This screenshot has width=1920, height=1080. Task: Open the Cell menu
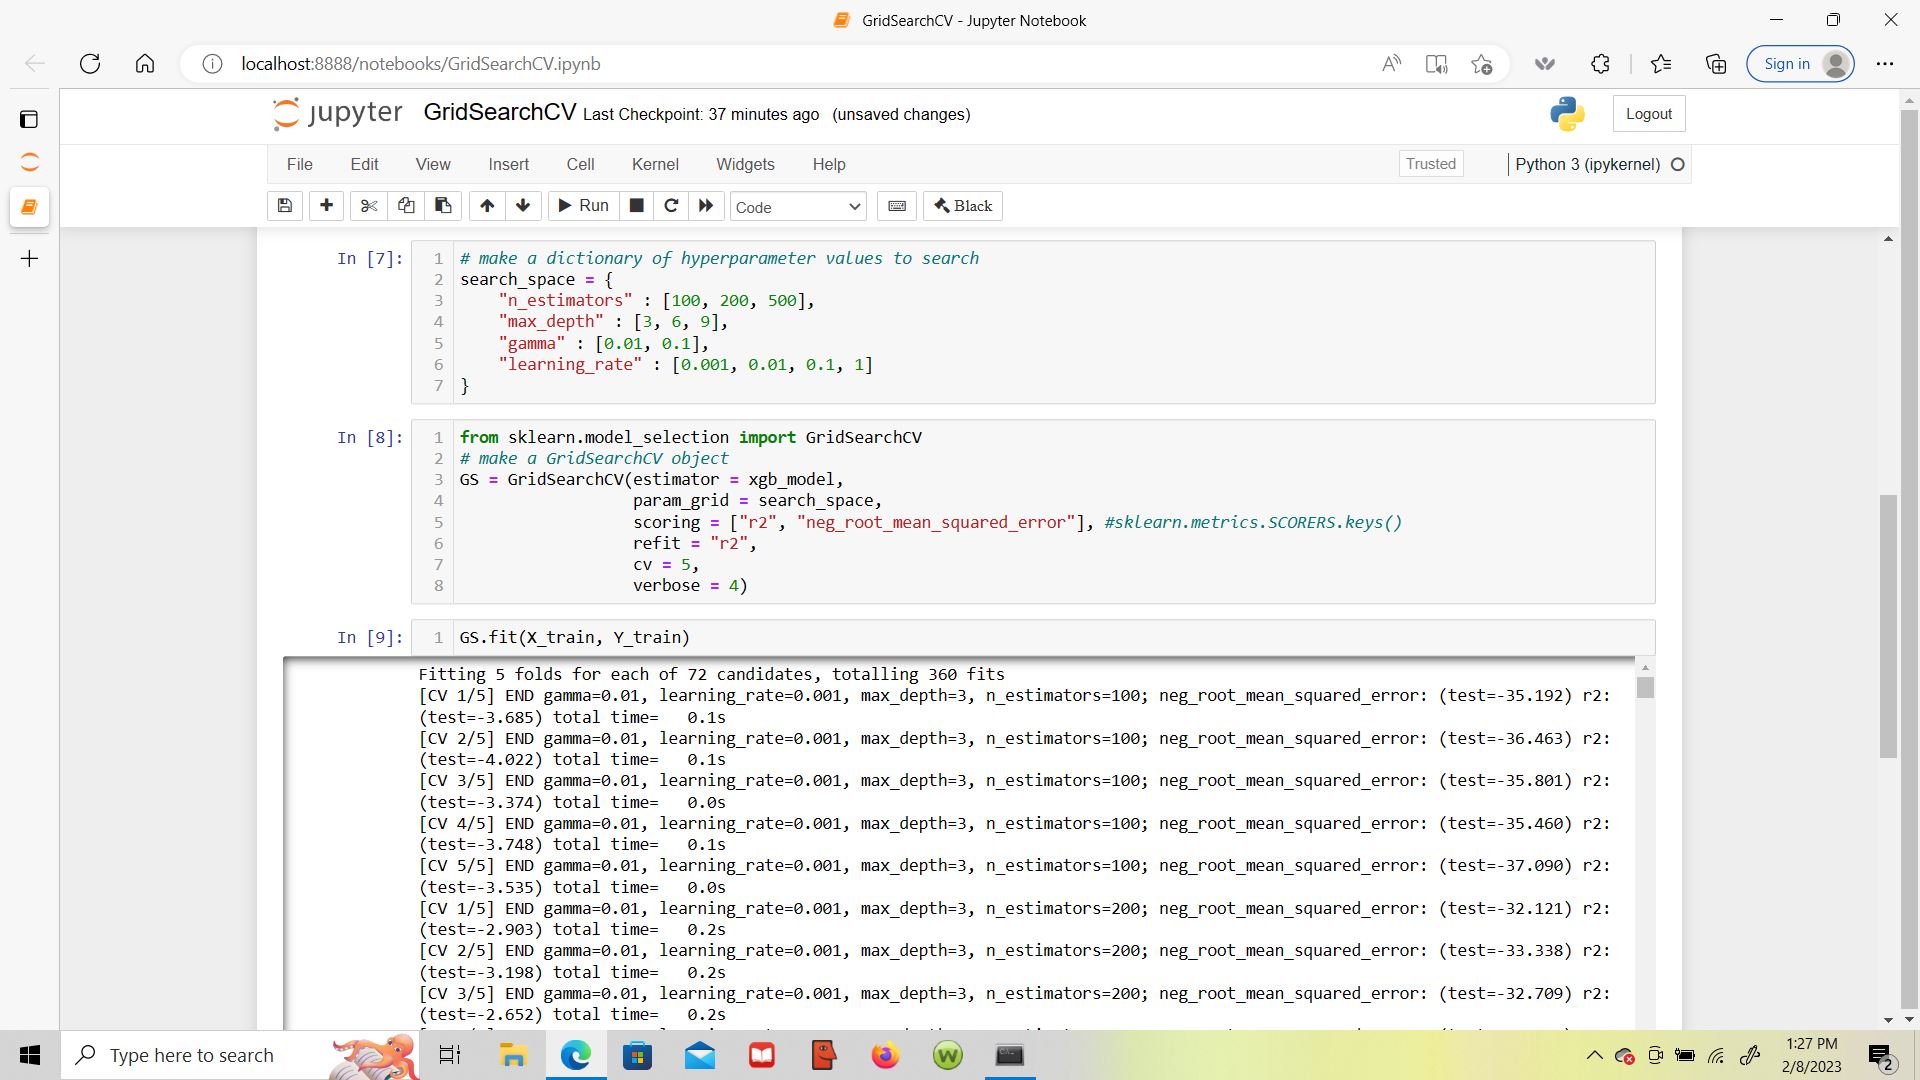580,164
